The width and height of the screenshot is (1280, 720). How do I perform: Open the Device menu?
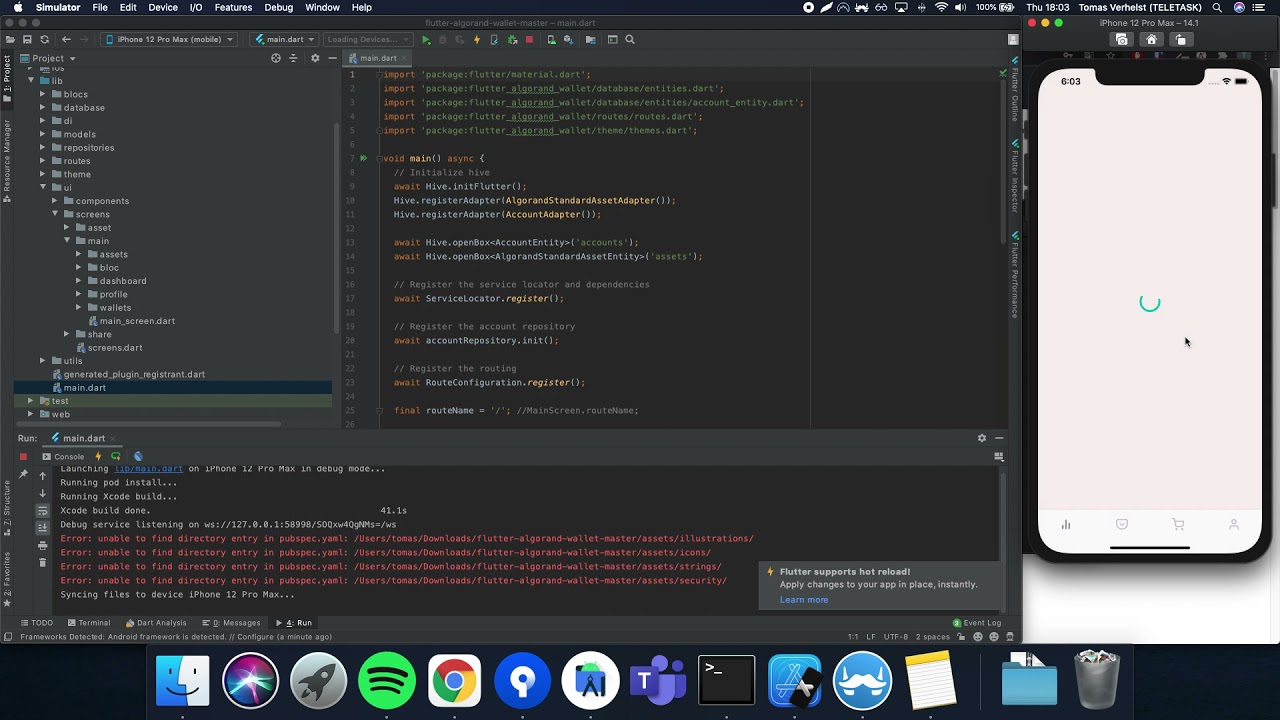[163, 7]
